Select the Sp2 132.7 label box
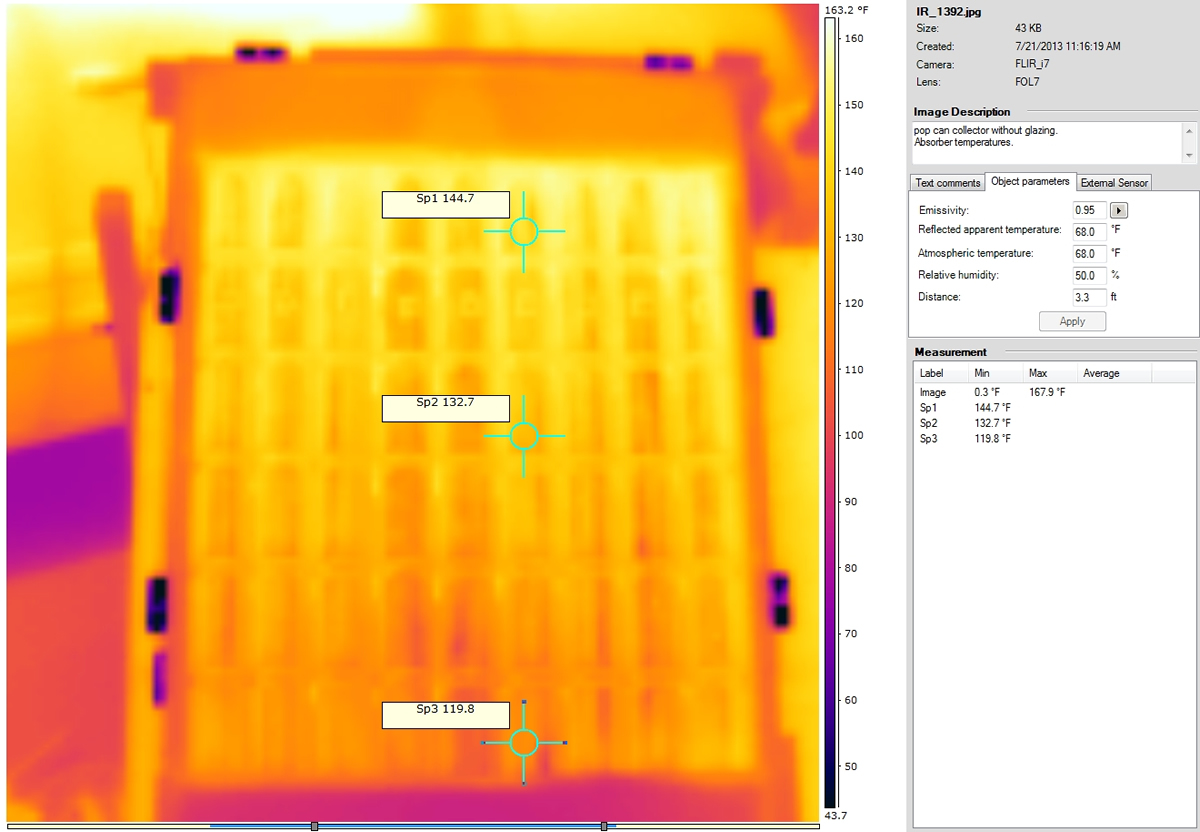1200x832 pixels. 445,408
